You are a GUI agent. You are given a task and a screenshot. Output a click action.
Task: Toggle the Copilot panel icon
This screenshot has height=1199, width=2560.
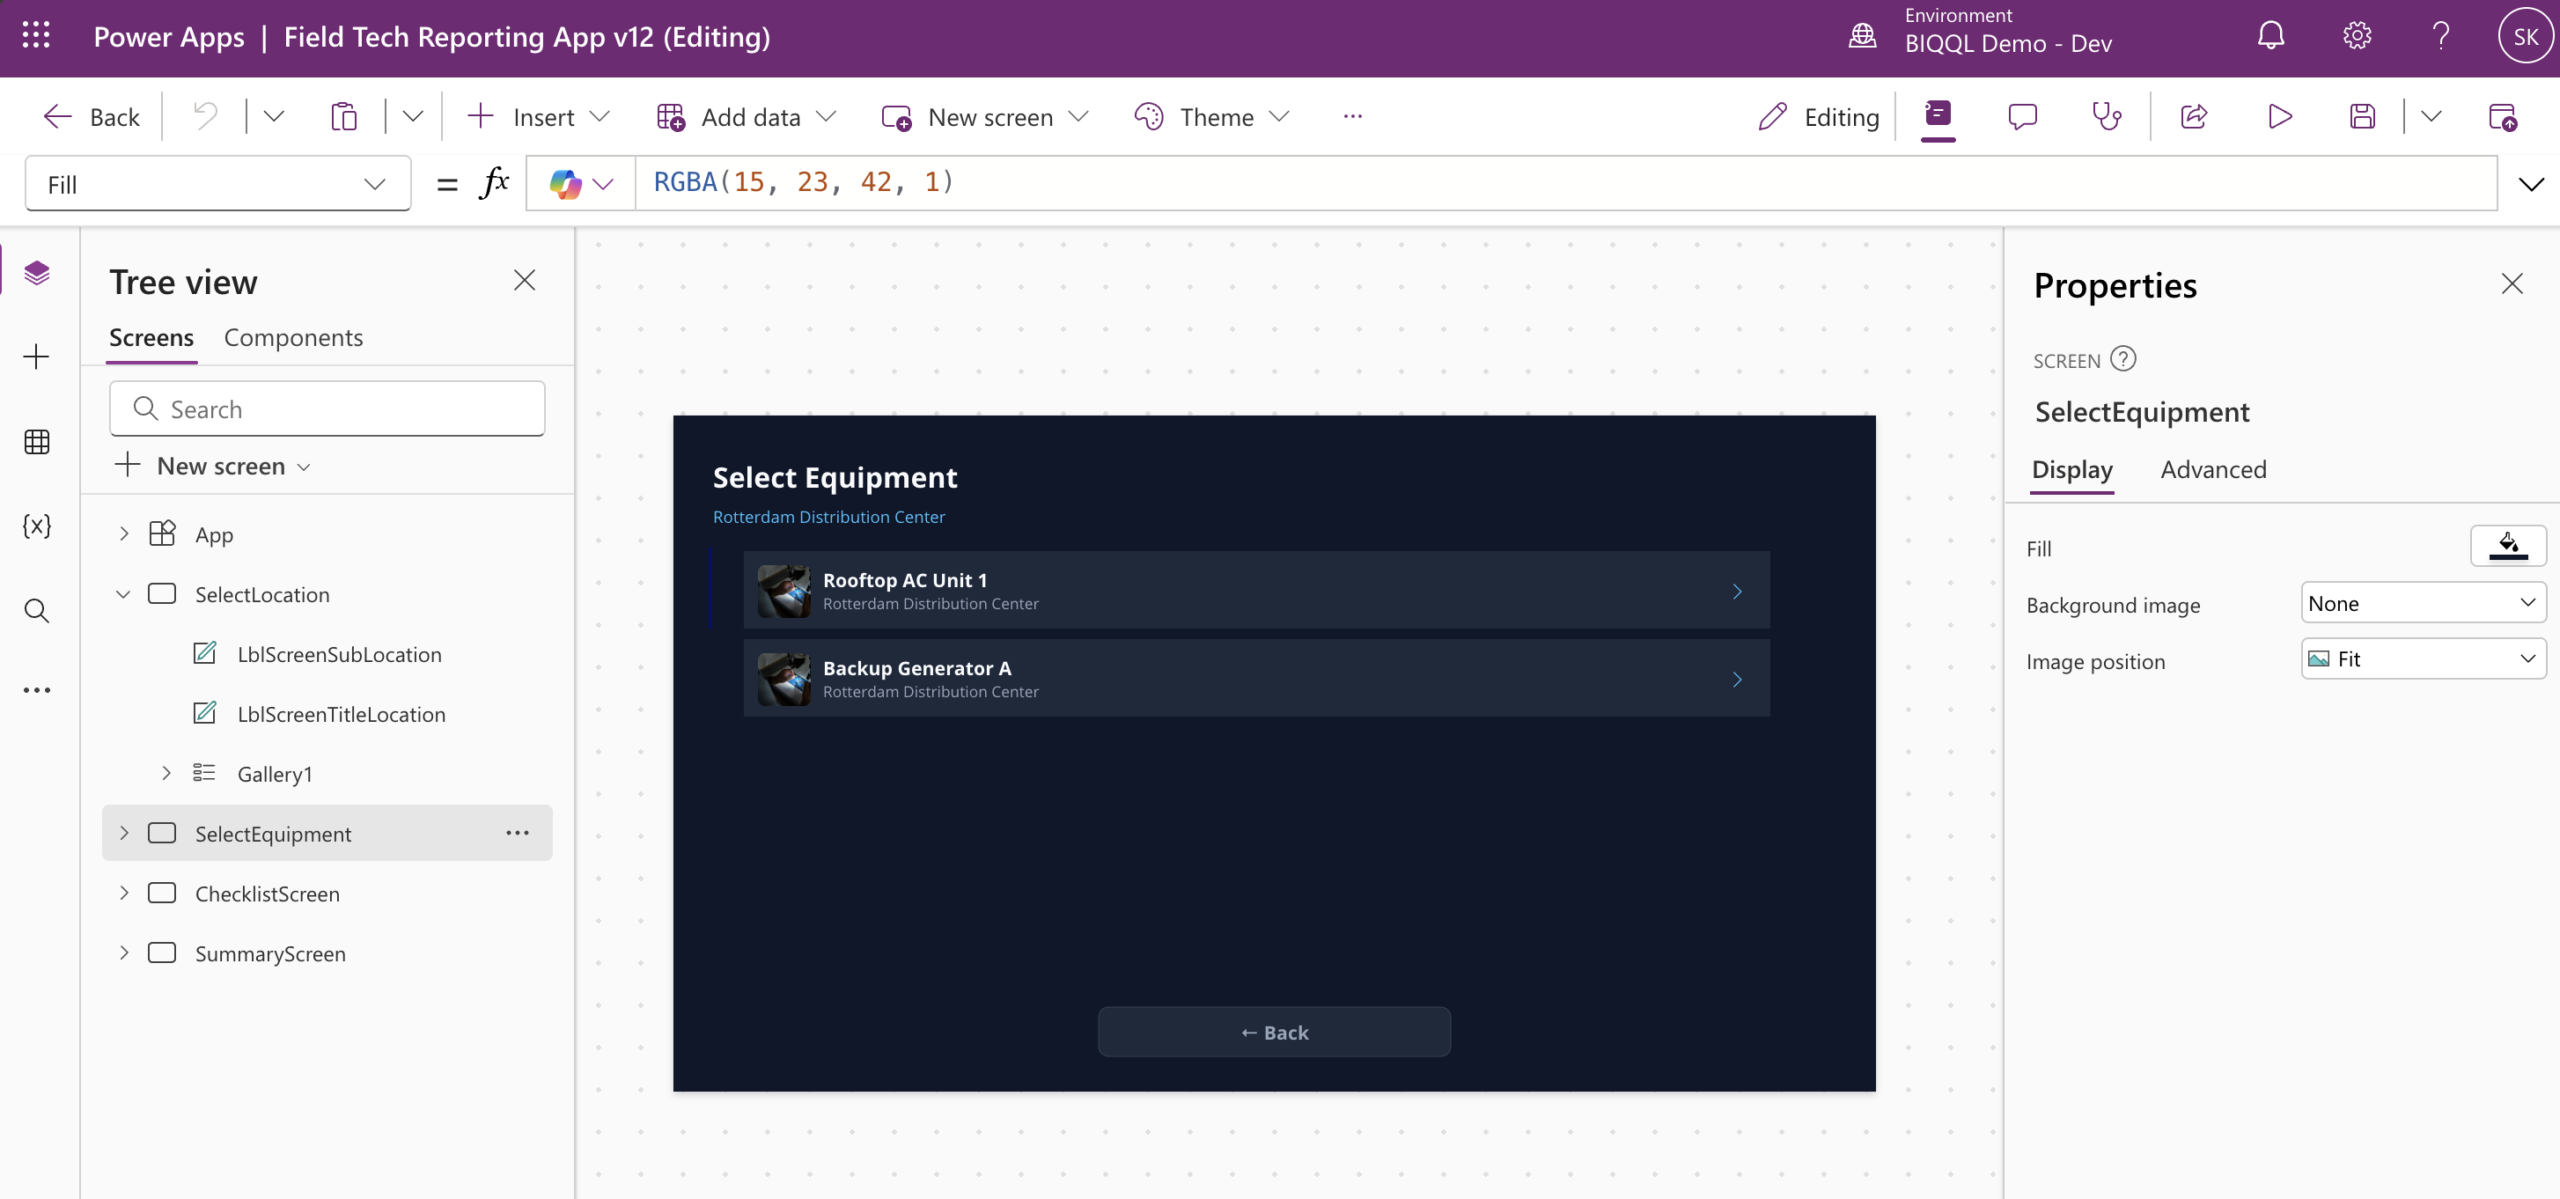[1938, 117]
